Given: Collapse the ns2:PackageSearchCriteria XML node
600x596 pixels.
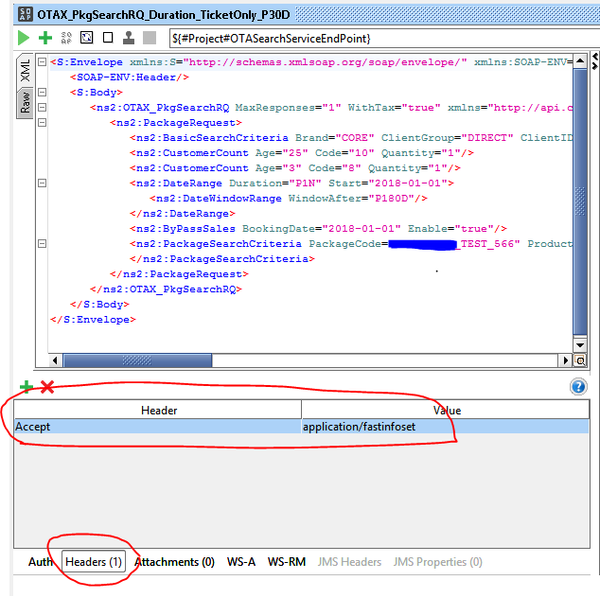Looking at the screenshot, I should coord(42,243).
